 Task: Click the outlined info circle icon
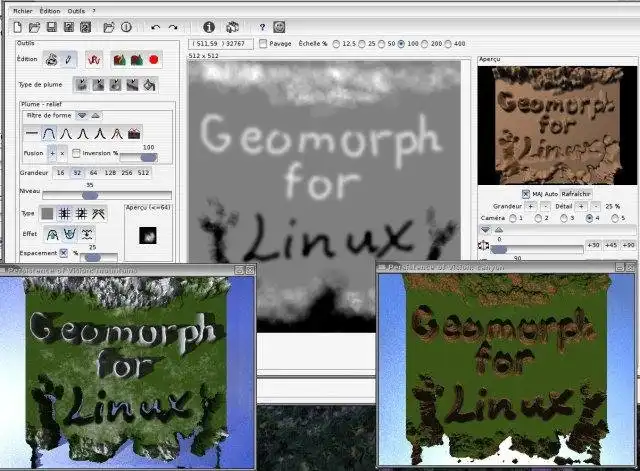[127, 27]
